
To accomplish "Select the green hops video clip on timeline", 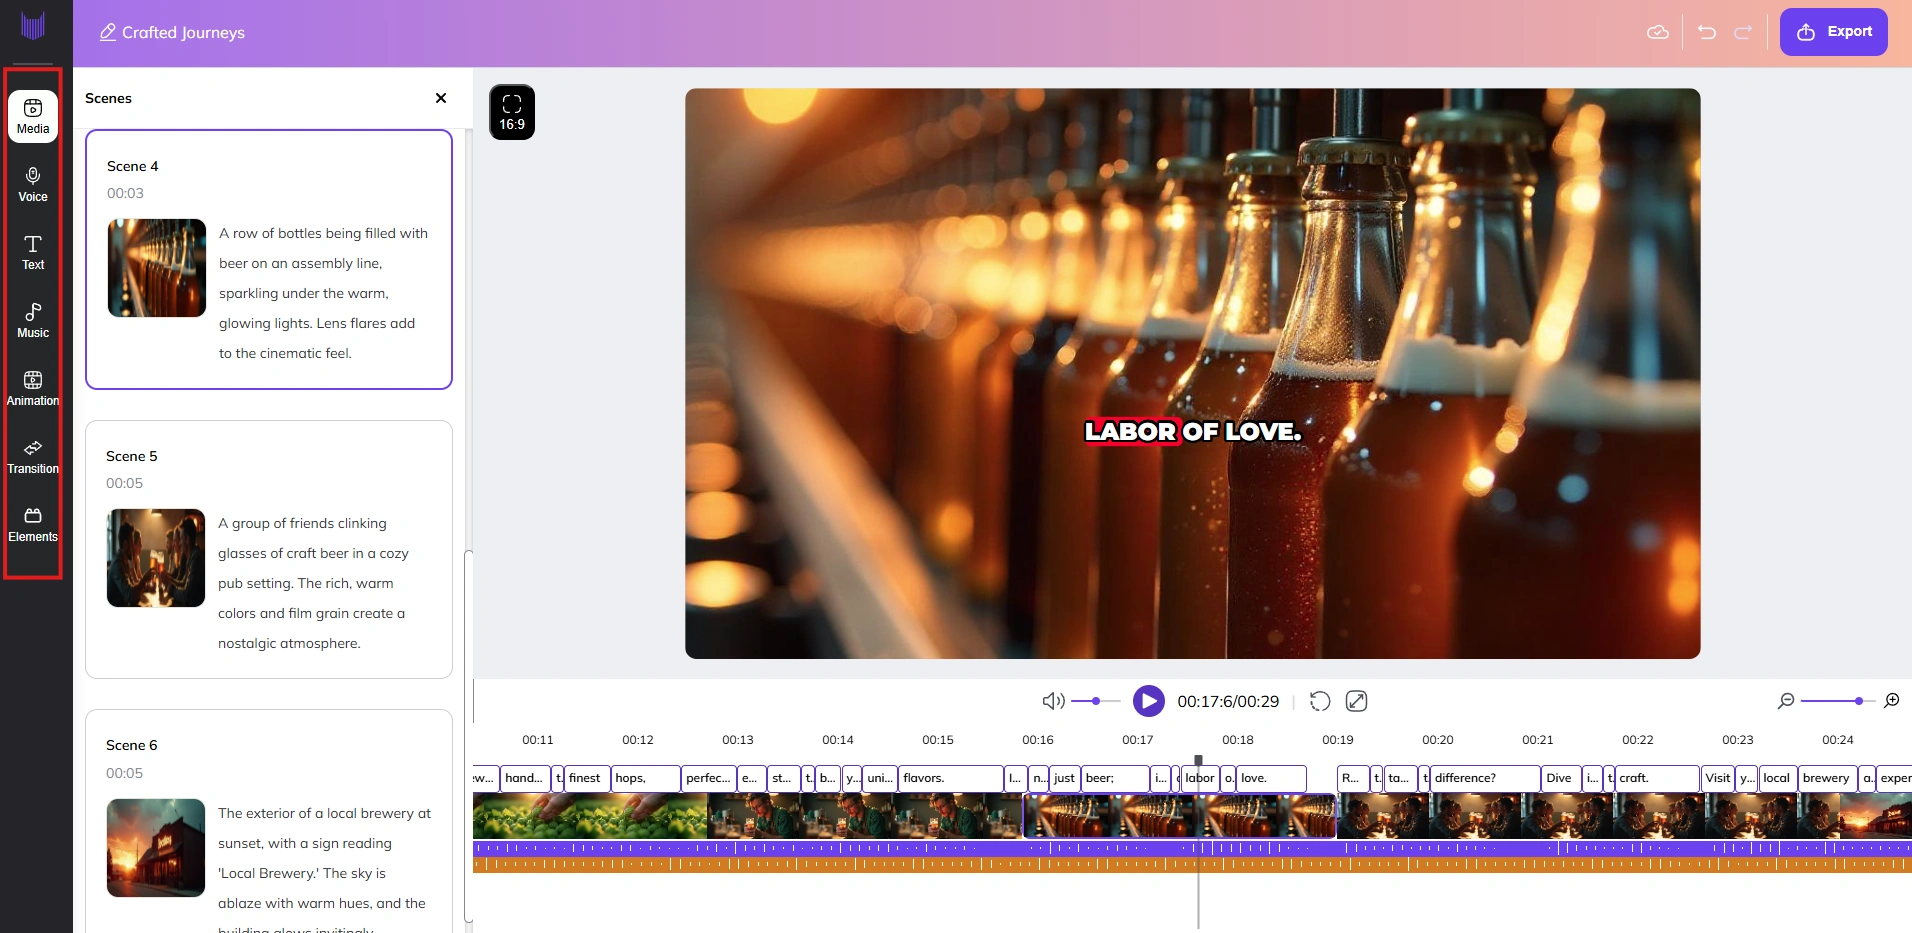I will (590, 816).
